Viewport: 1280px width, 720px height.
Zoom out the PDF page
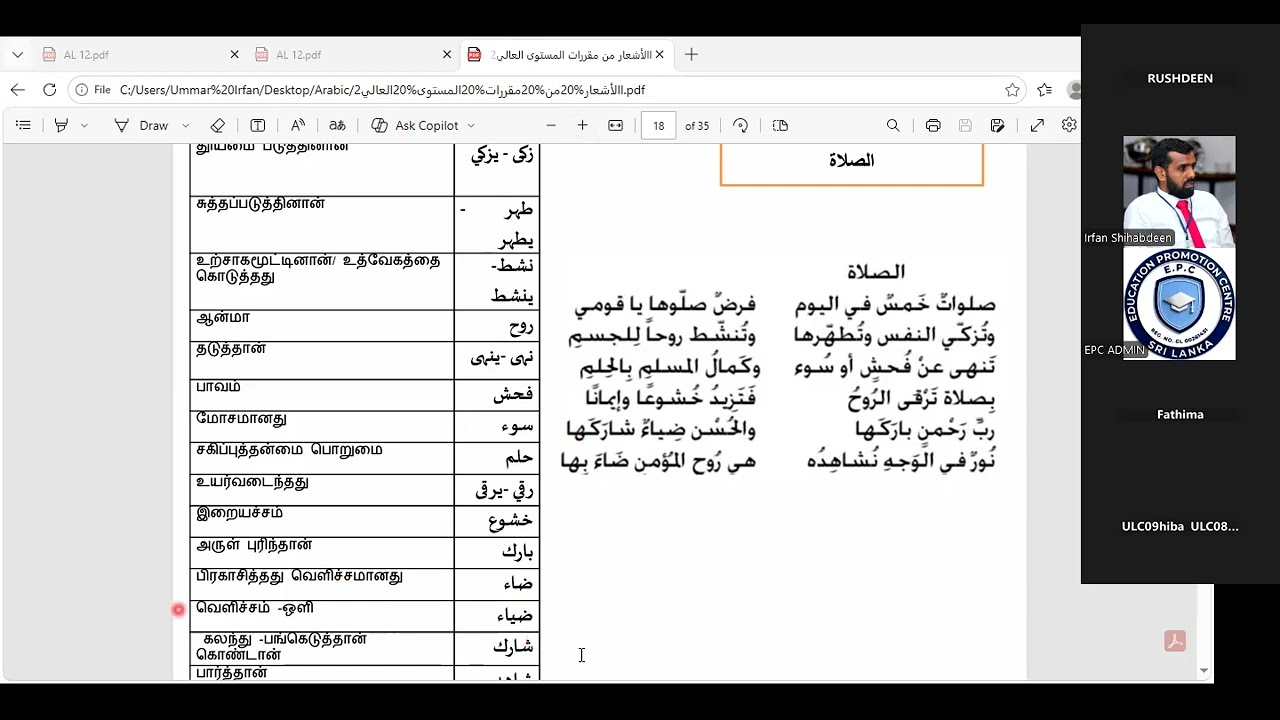click(x=551, y=125)
